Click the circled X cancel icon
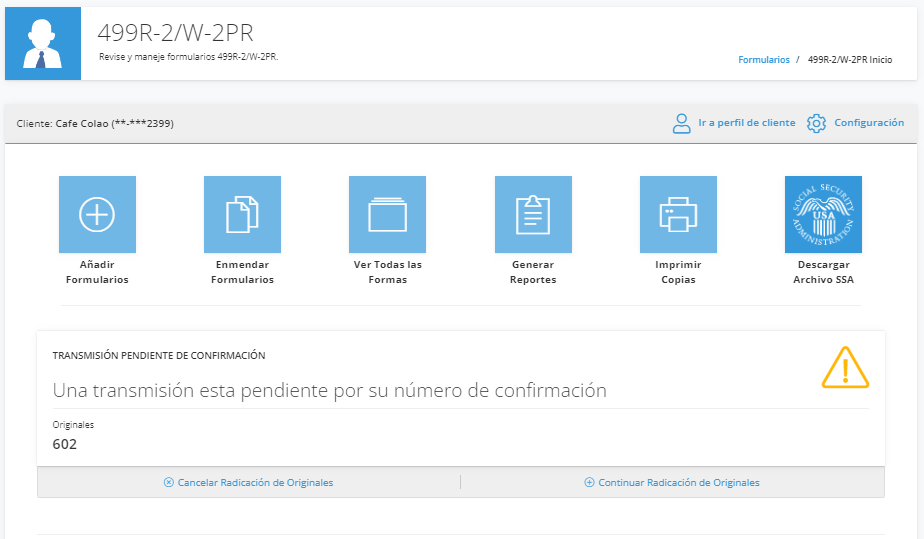This screenshot has width=924, height=539. pyautogui.click(x=169, y=482)
